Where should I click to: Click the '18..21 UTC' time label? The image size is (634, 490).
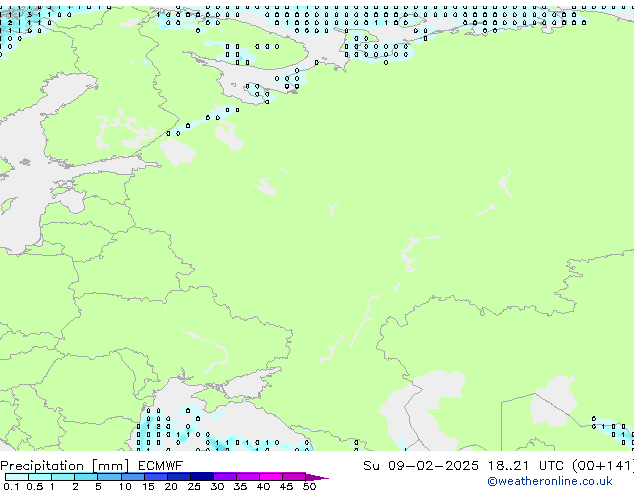coord(526,466)
